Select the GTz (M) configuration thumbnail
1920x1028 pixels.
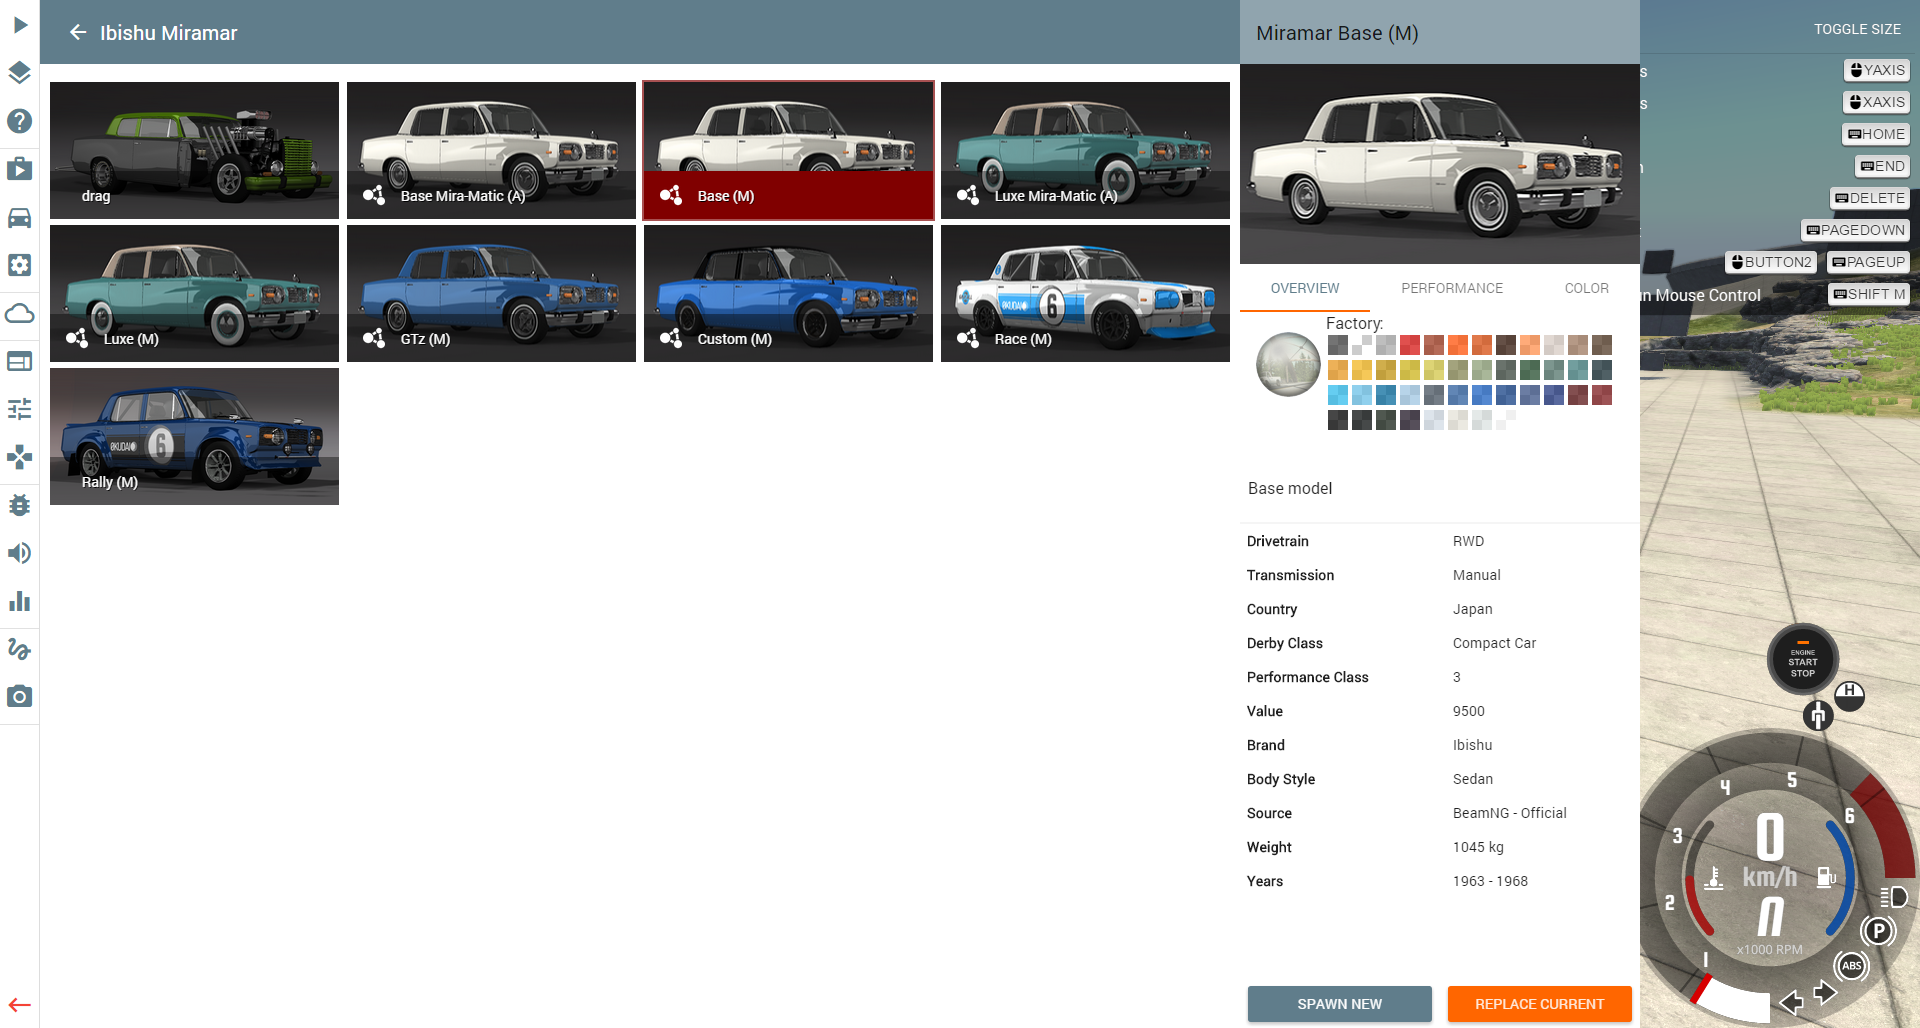tap(491, 293)
